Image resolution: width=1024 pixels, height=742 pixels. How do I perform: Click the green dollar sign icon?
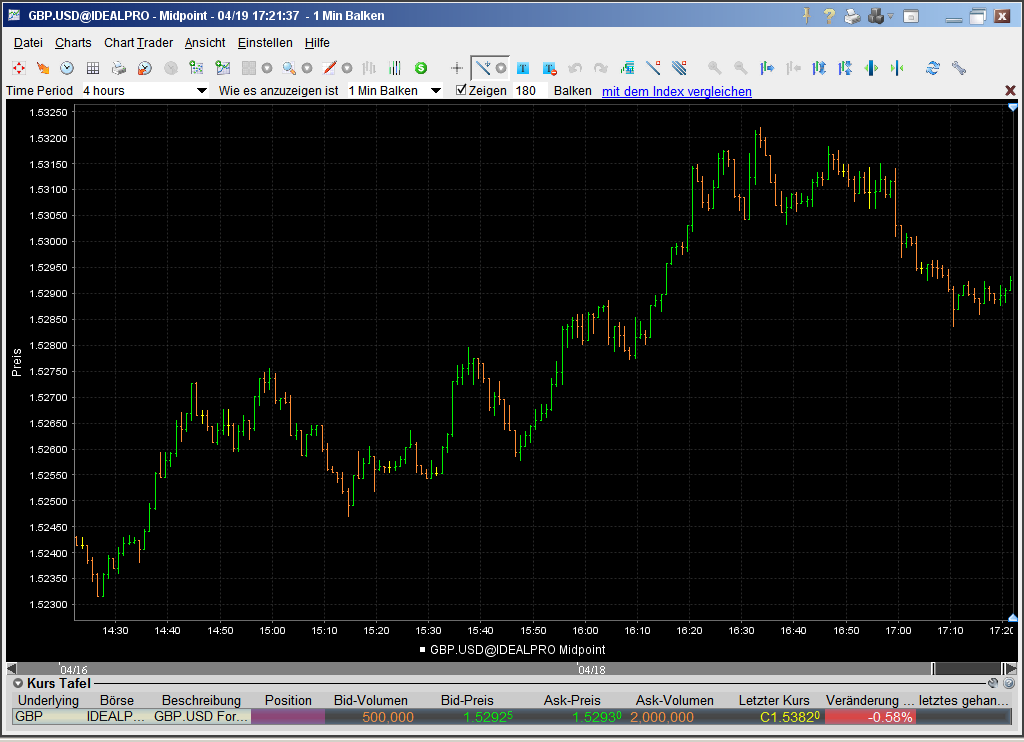(421, 68)
